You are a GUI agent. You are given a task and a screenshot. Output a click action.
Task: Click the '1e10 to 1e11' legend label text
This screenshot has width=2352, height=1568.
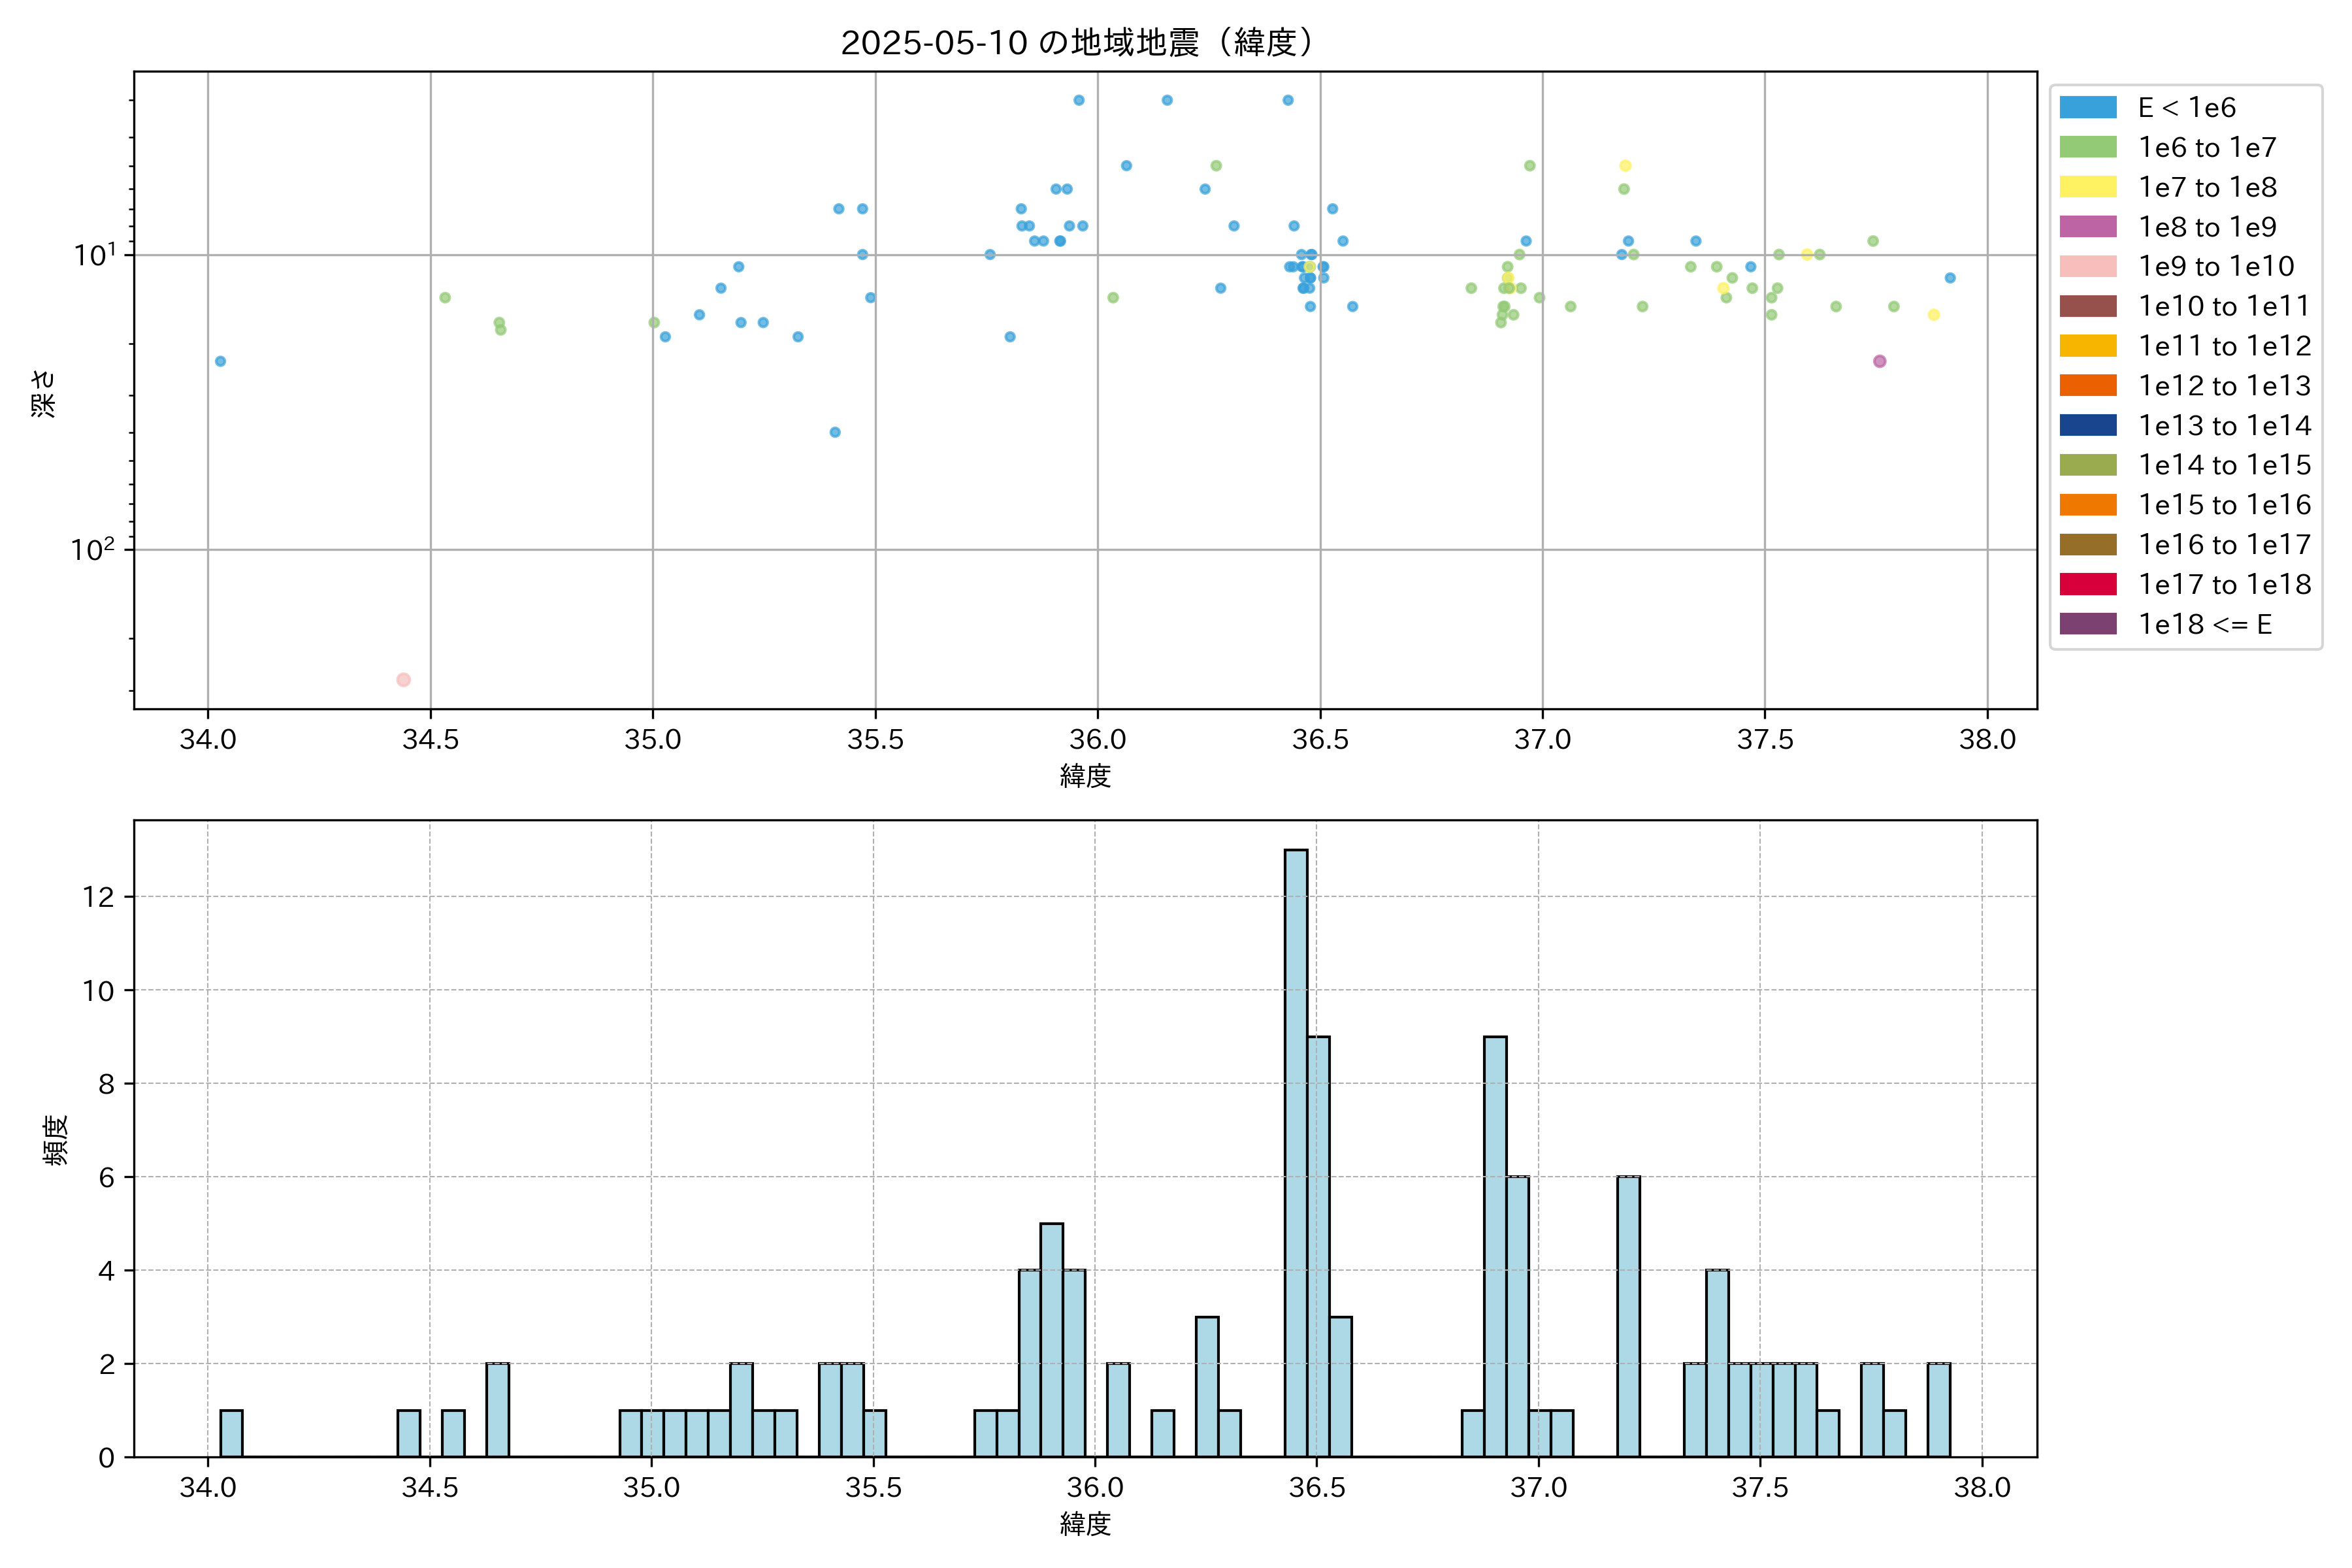pos(2224,306)
